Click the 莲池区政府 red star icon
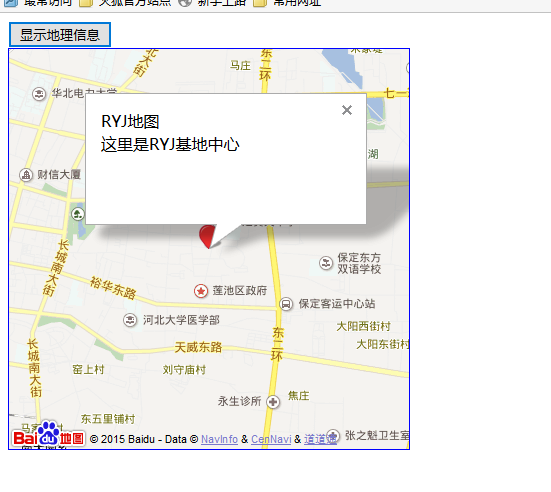The height and width of the screenshot is (492, 551). (201, 291)
